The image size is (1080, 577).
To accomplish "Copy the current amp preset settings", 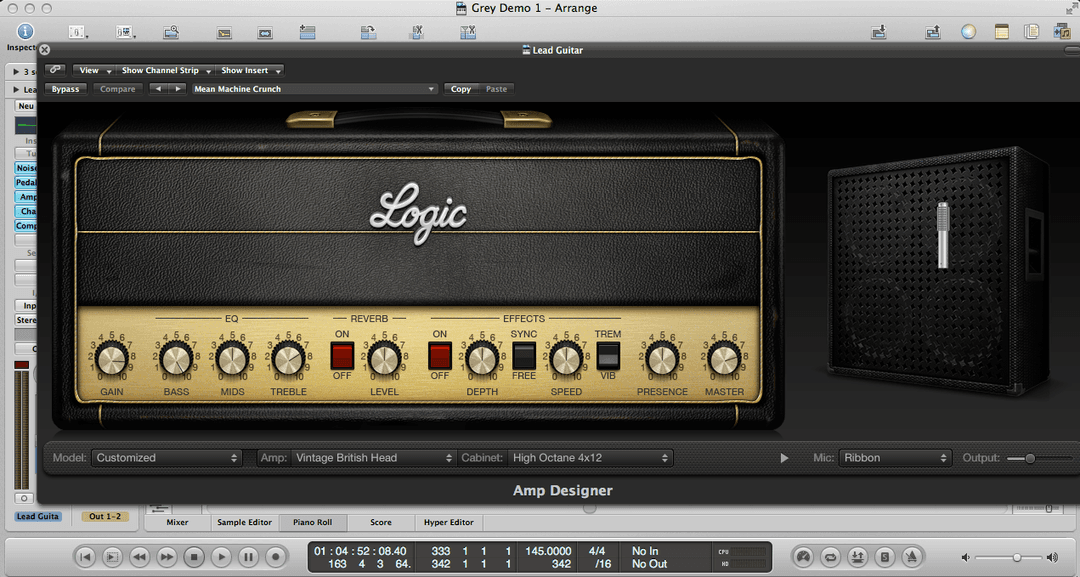I will coord(460,88).
